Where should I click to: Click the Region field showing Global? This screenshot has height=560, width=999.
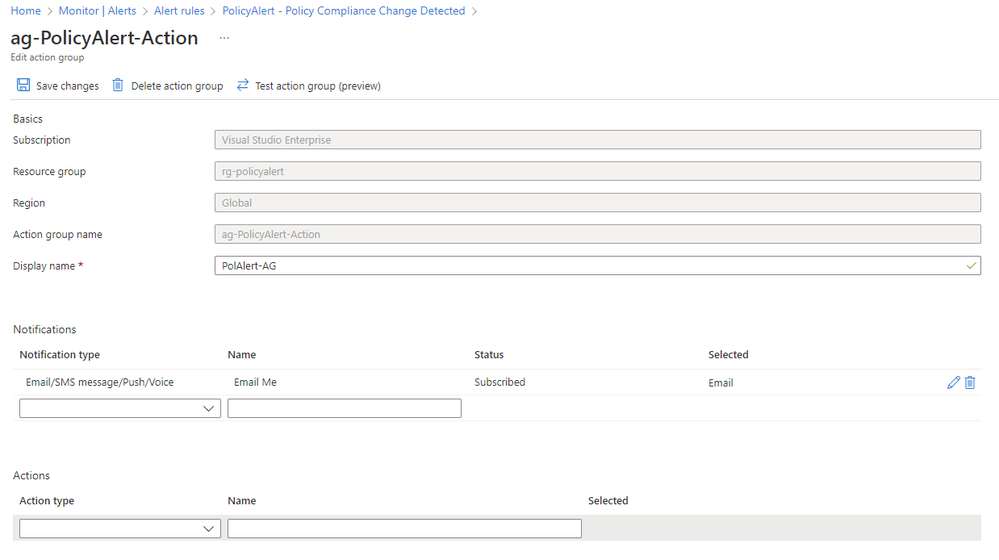pyautogui.click(x=598, y=203)
